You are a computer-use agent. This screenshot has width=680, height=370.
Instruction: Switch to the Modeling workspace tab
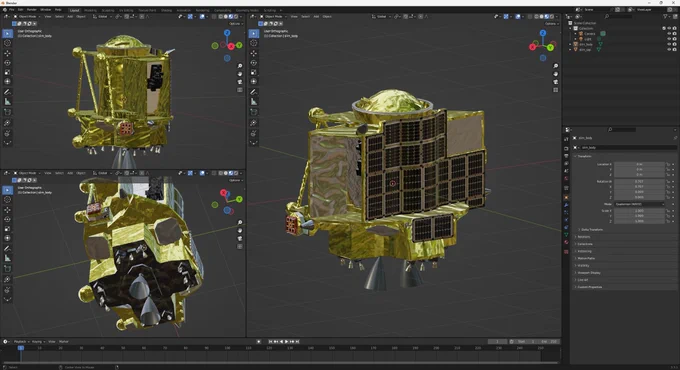[x=90, y=10]
